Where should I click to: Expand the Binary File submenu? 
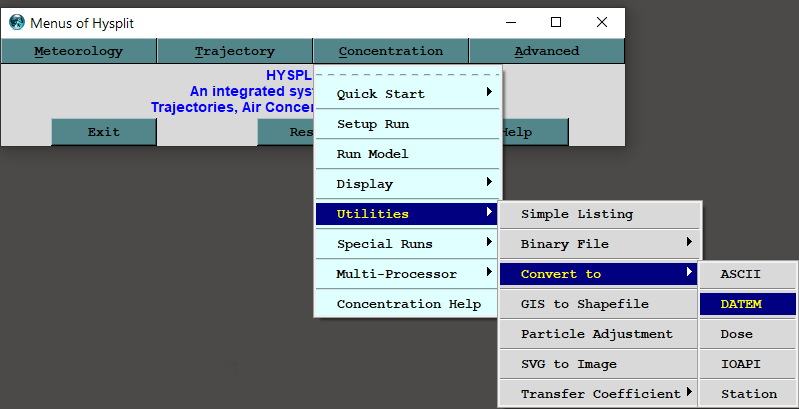[600, 244]
